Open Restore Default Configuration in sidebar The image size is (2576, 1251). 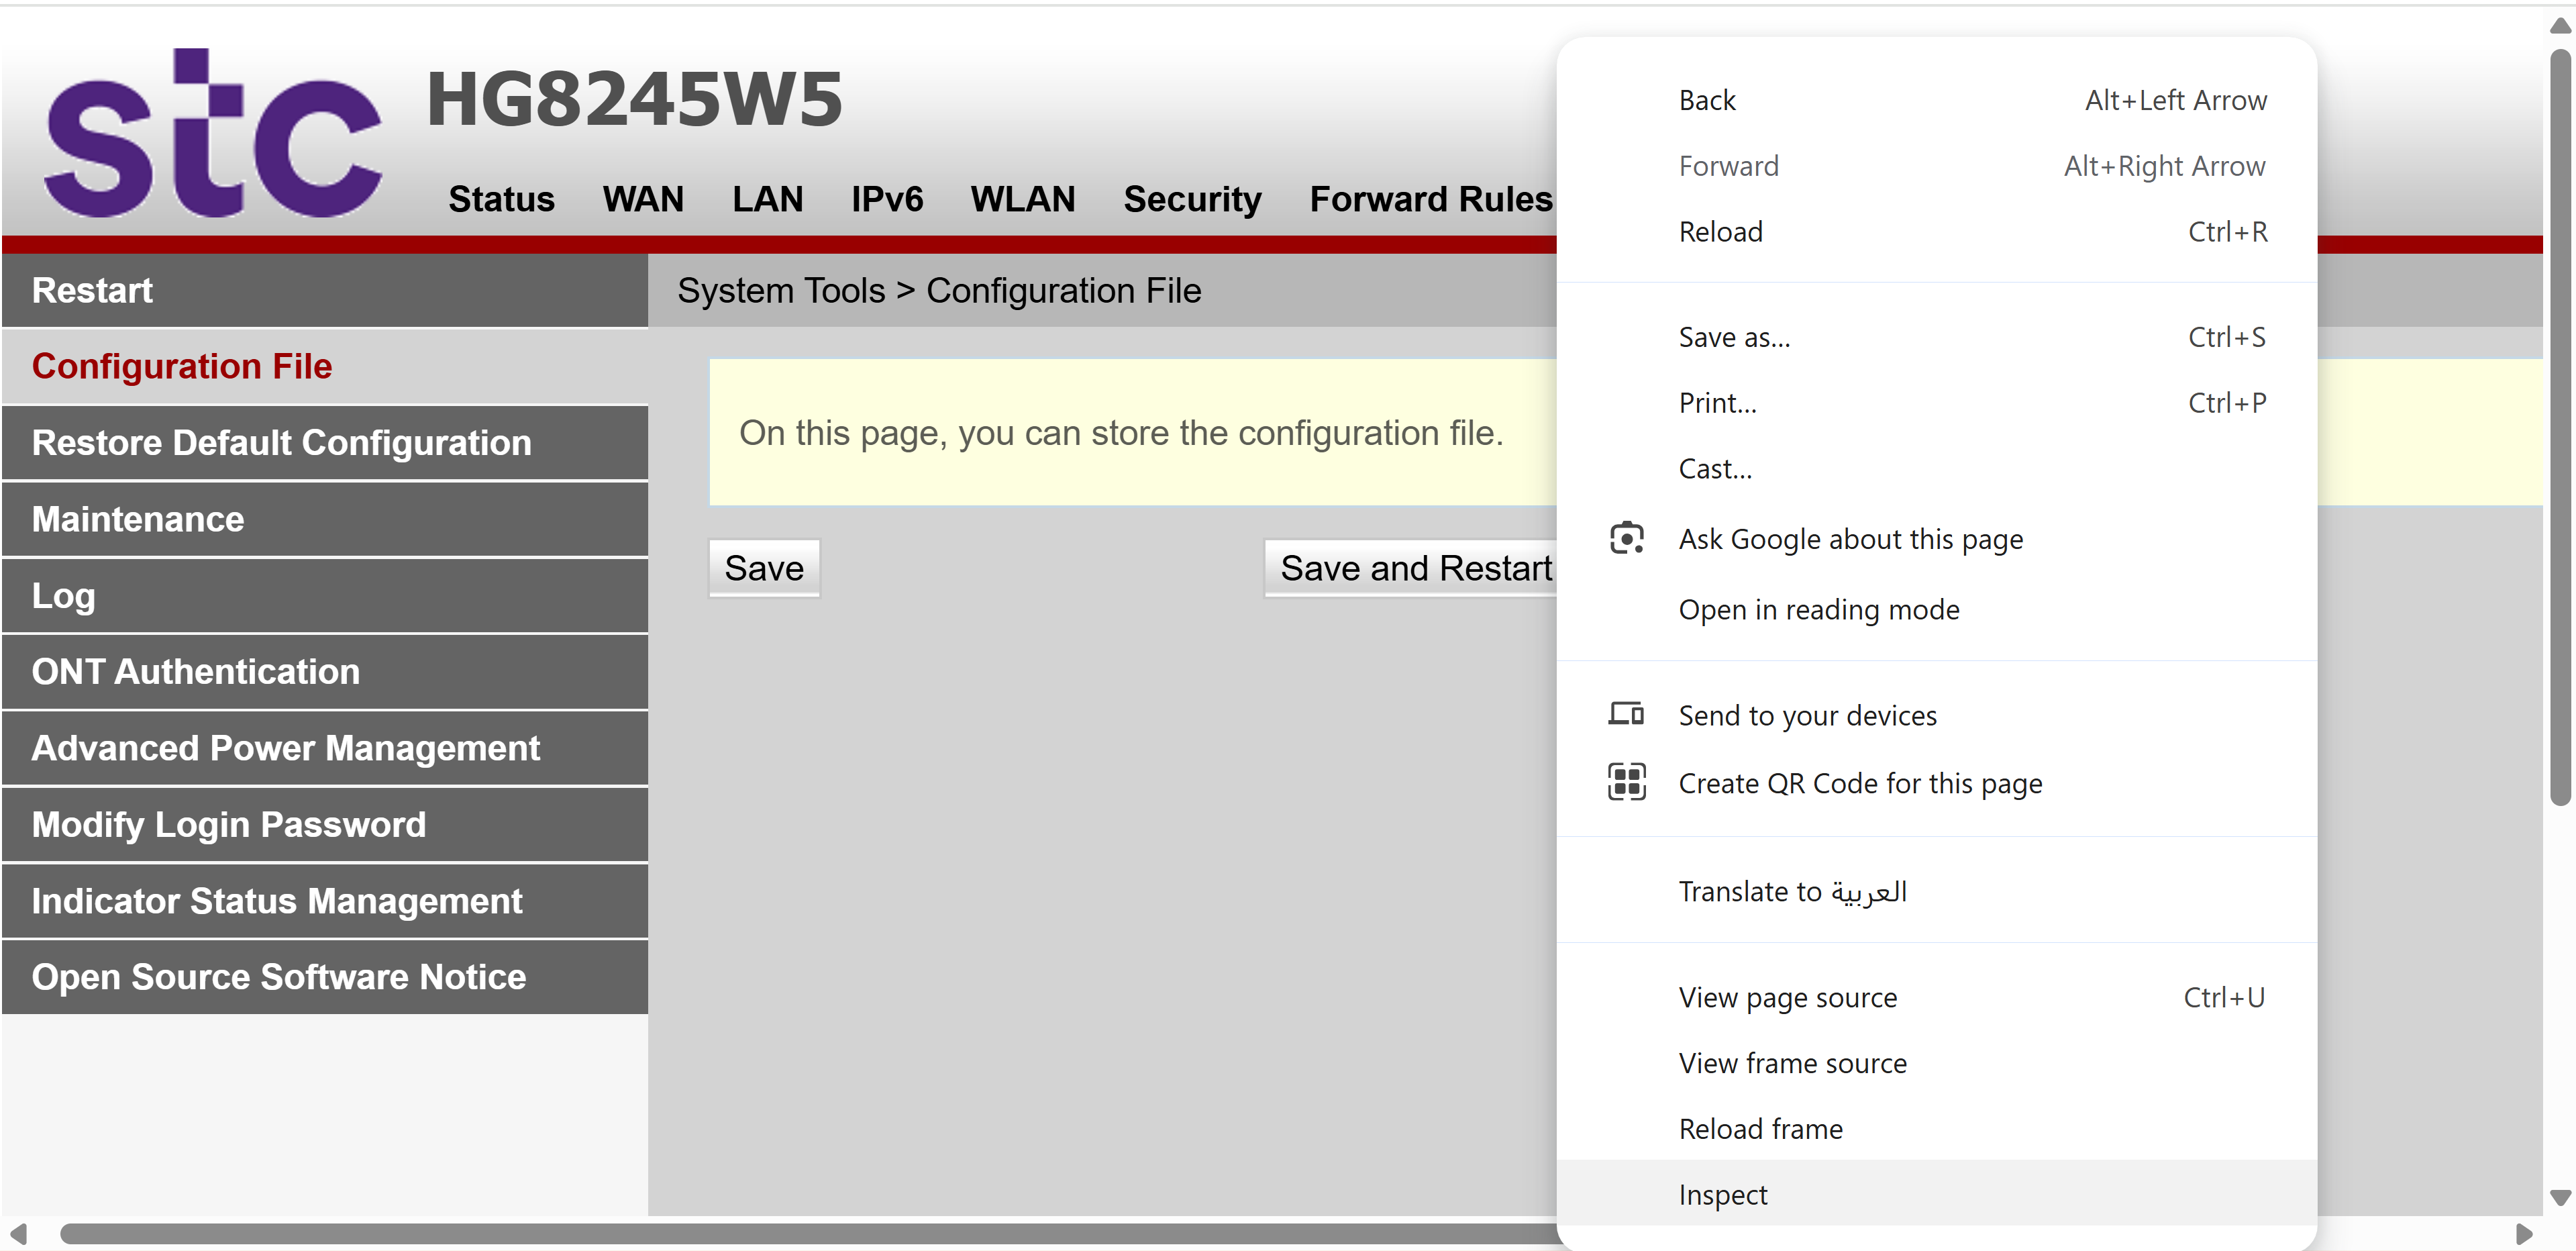click(x=281, y=443)
